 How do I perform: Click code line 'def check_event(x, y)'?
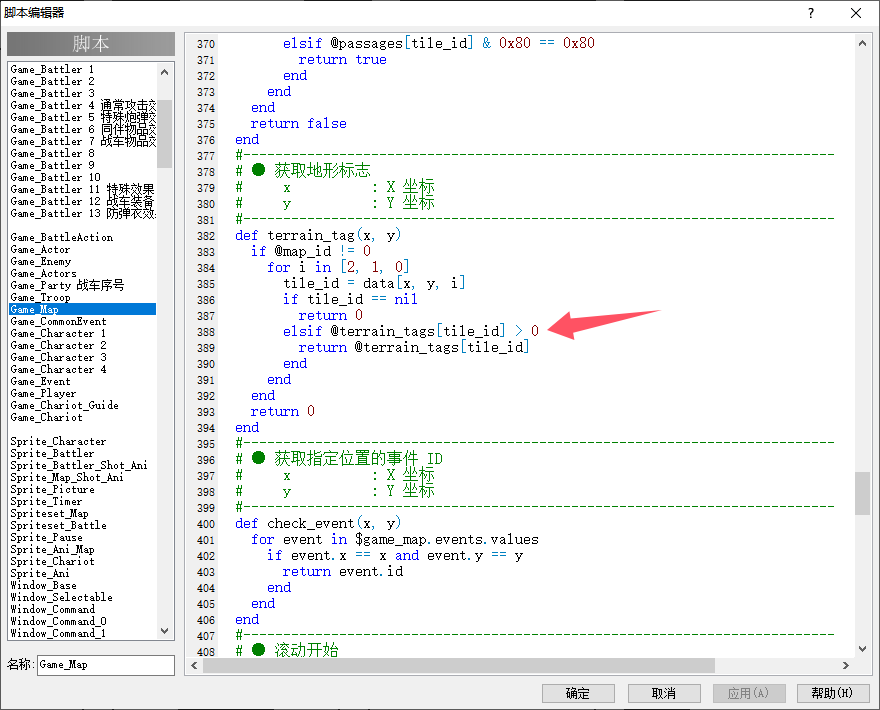coord(318,523)
